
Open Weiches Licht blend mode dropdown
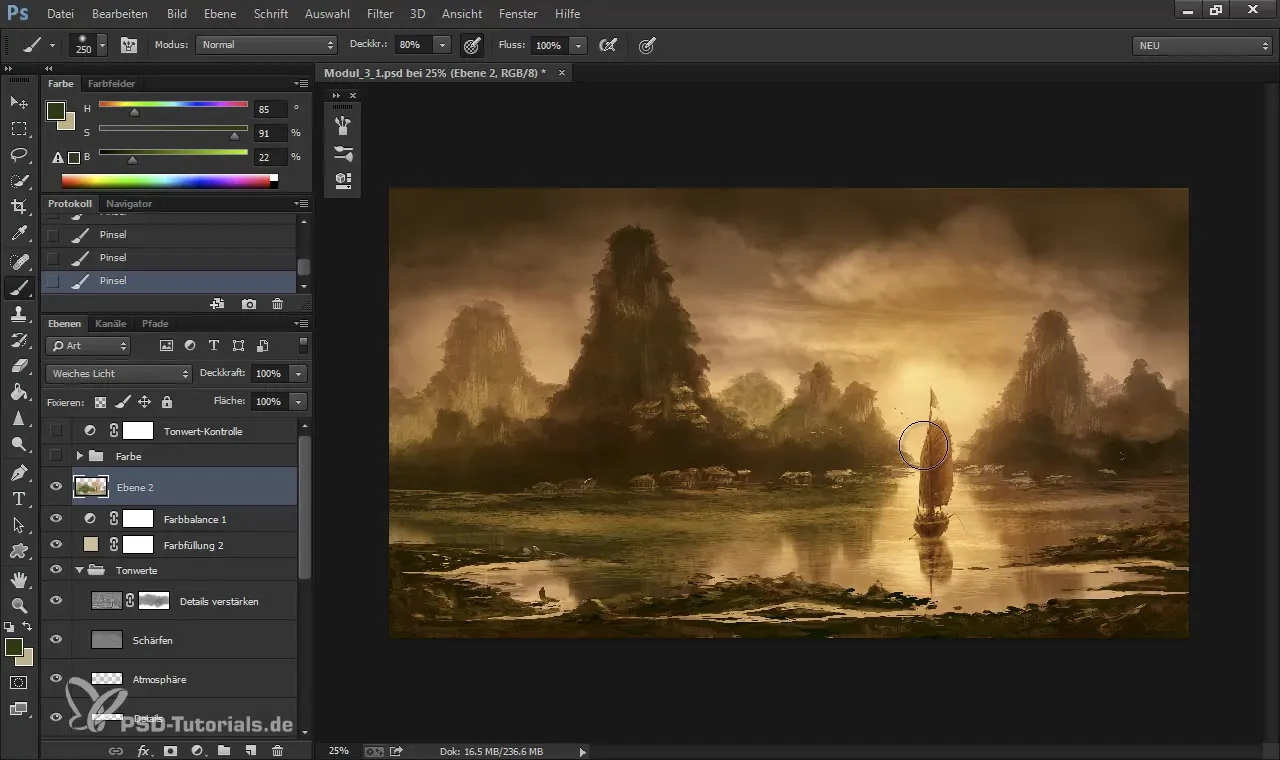click(x=118, y=373)
